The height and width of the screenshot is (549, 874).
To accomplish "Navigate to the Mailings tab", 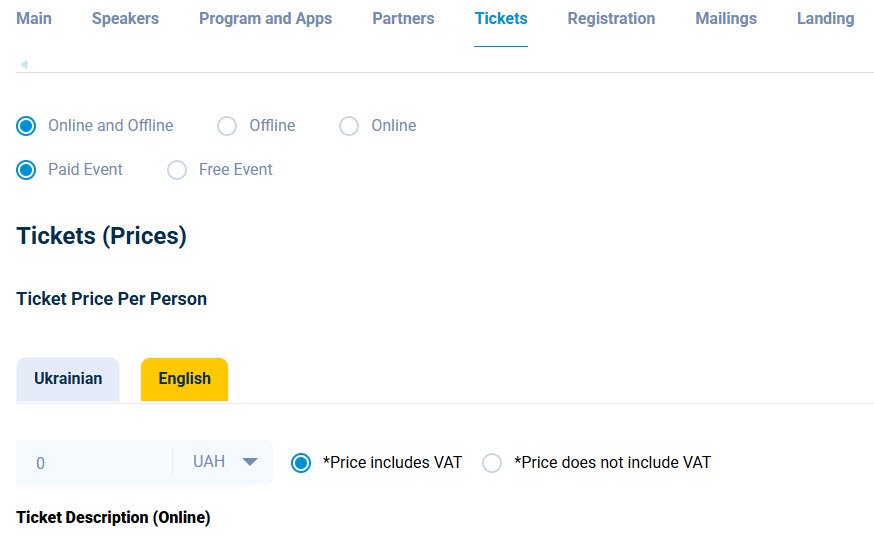I will [x=726, y=19].
